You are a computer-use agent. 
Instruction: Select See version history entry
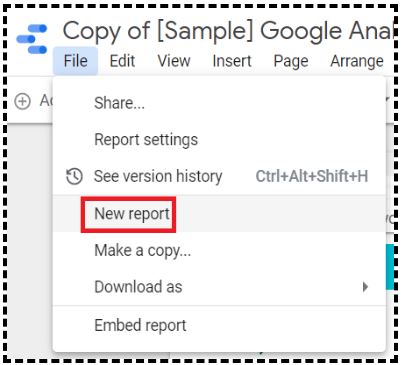(219, 176)
